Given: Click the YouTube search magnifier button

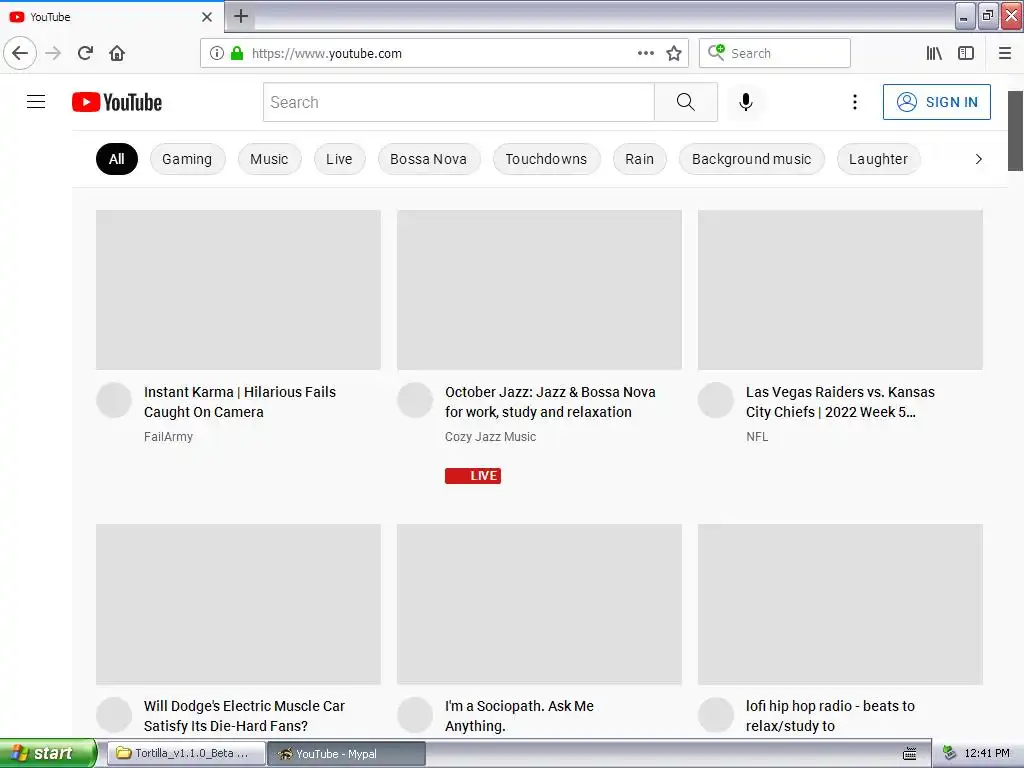Looking at the screenshot, I should point(686,102).
